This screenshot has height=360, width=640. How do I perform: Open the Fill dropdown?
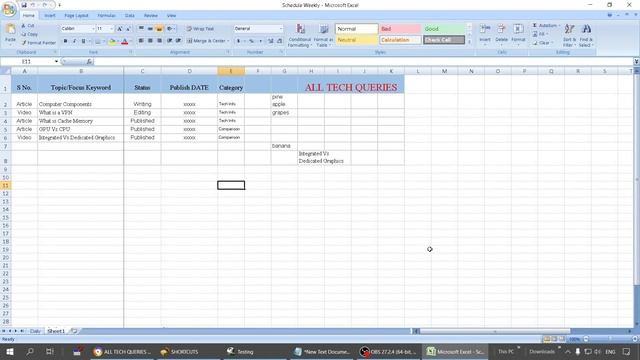click(x=540, y=34)
